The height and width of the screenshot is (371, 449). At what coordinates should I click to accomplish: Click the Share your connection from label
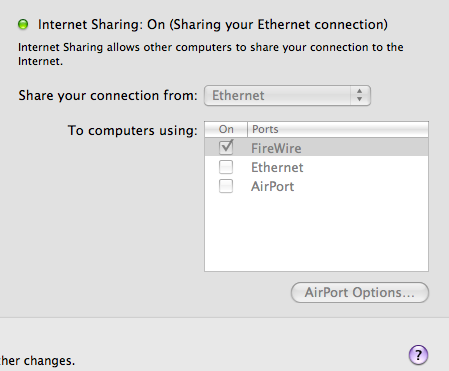tap(108, 96)
